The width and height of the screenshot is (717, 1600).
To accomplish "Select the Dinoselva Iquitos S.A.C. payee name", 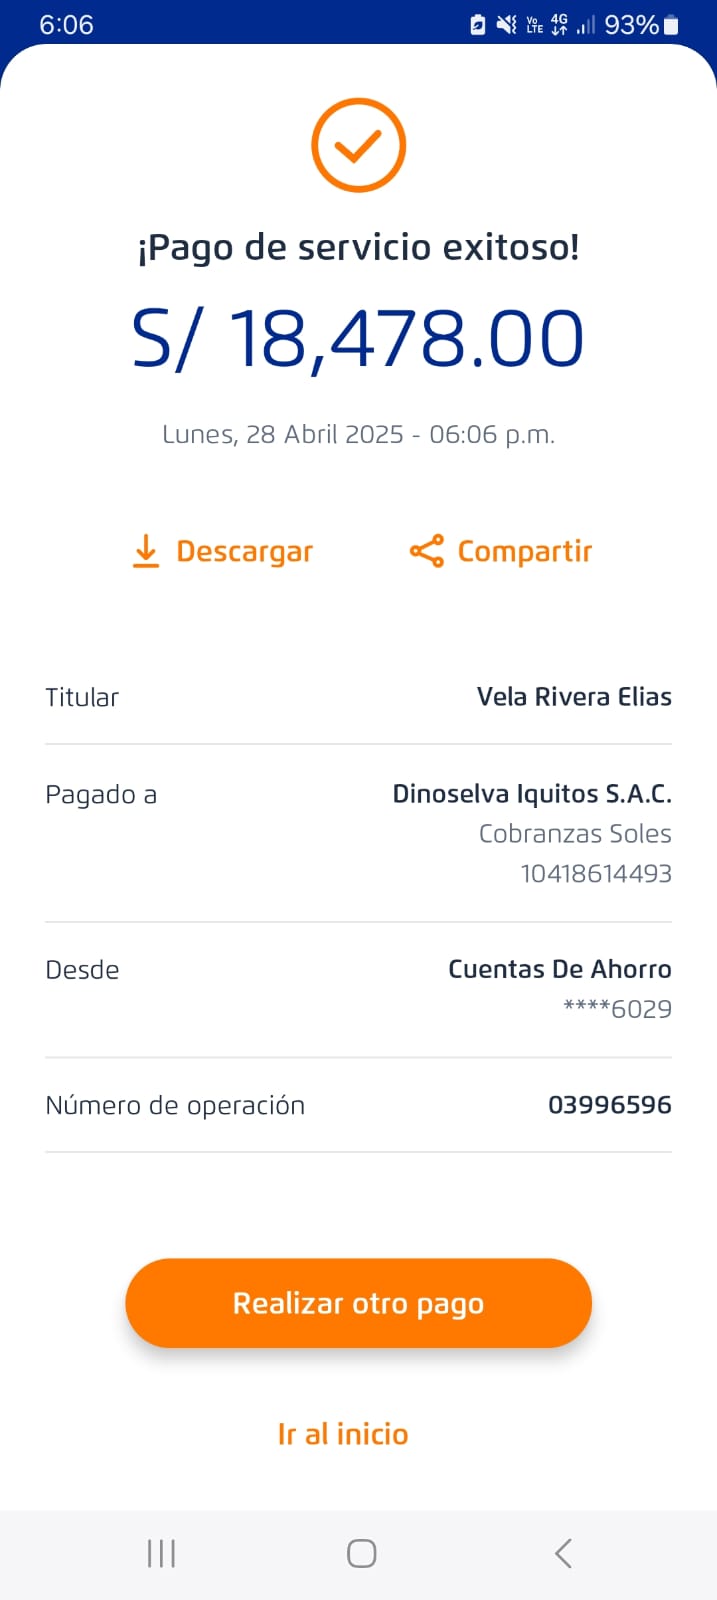I will (532, 794).
